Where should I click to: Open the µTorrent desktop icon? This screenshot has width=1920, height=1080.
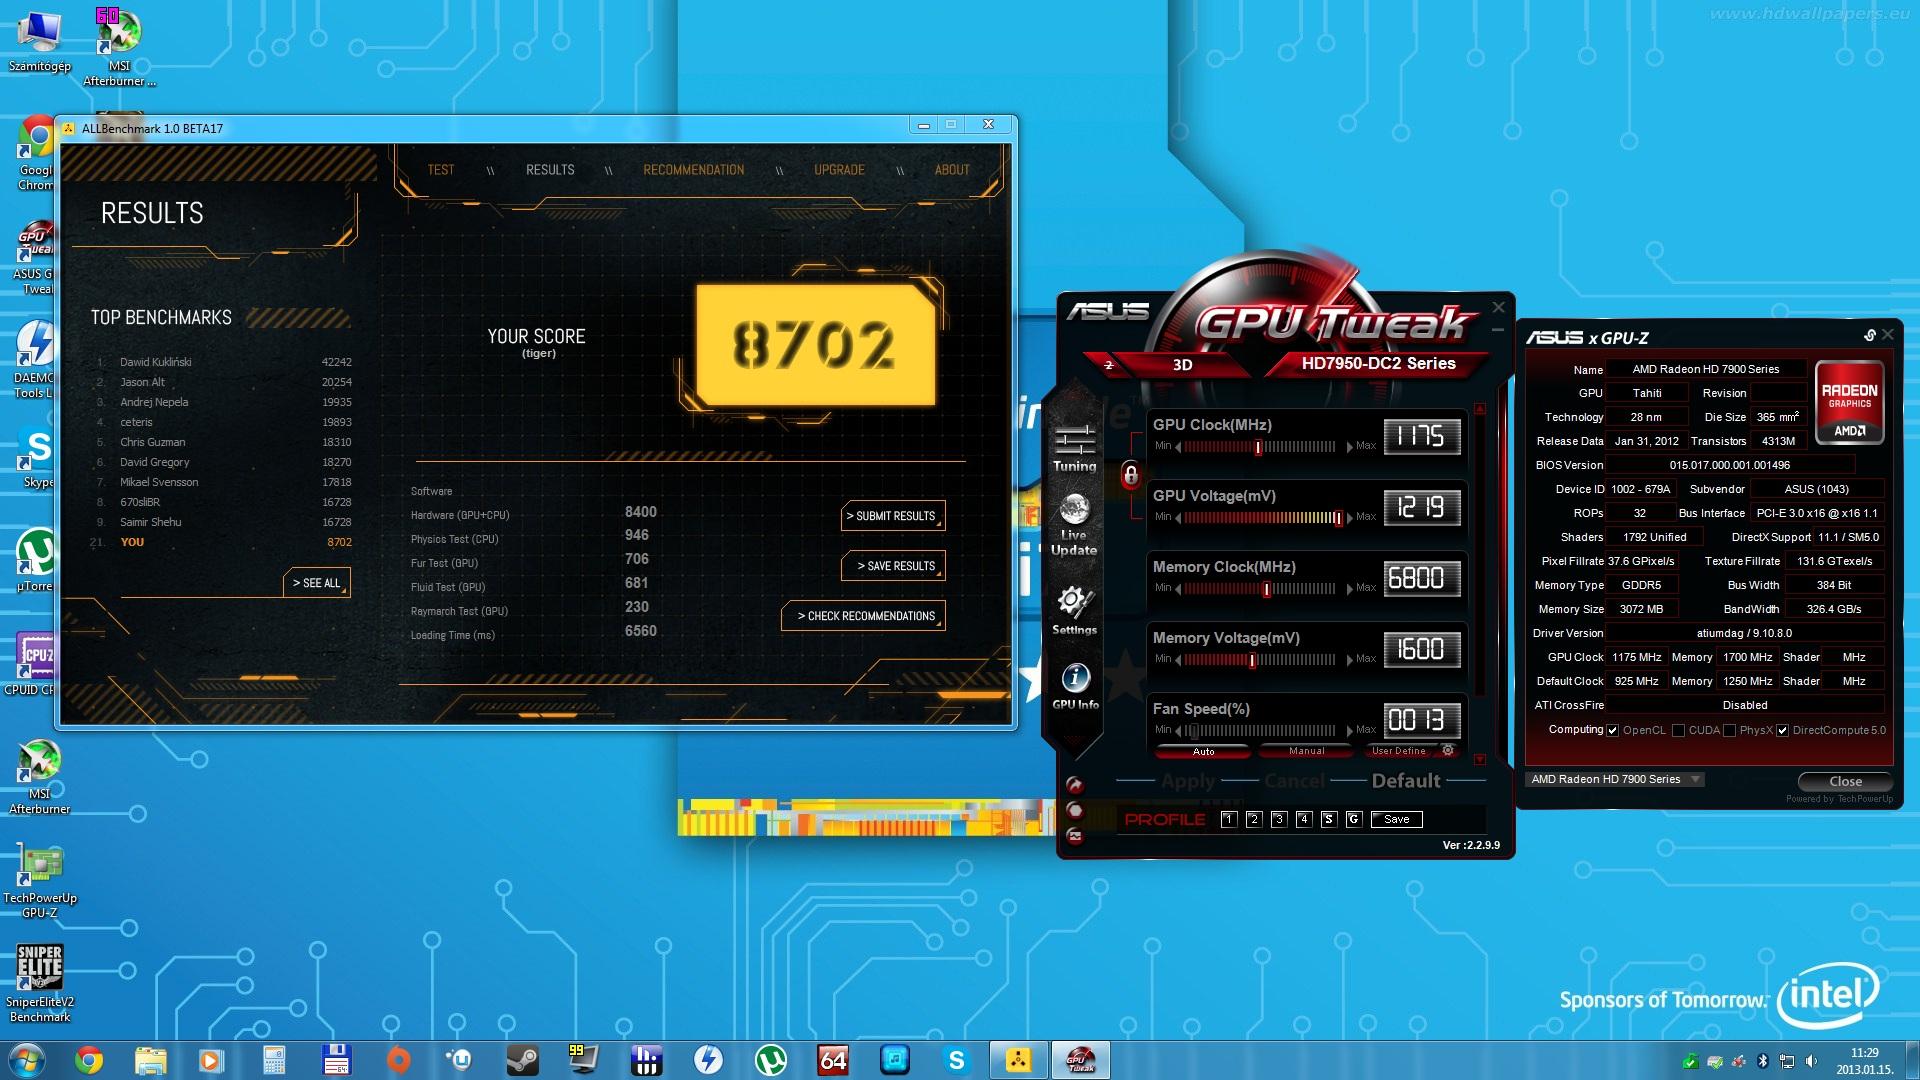[35, 560]
